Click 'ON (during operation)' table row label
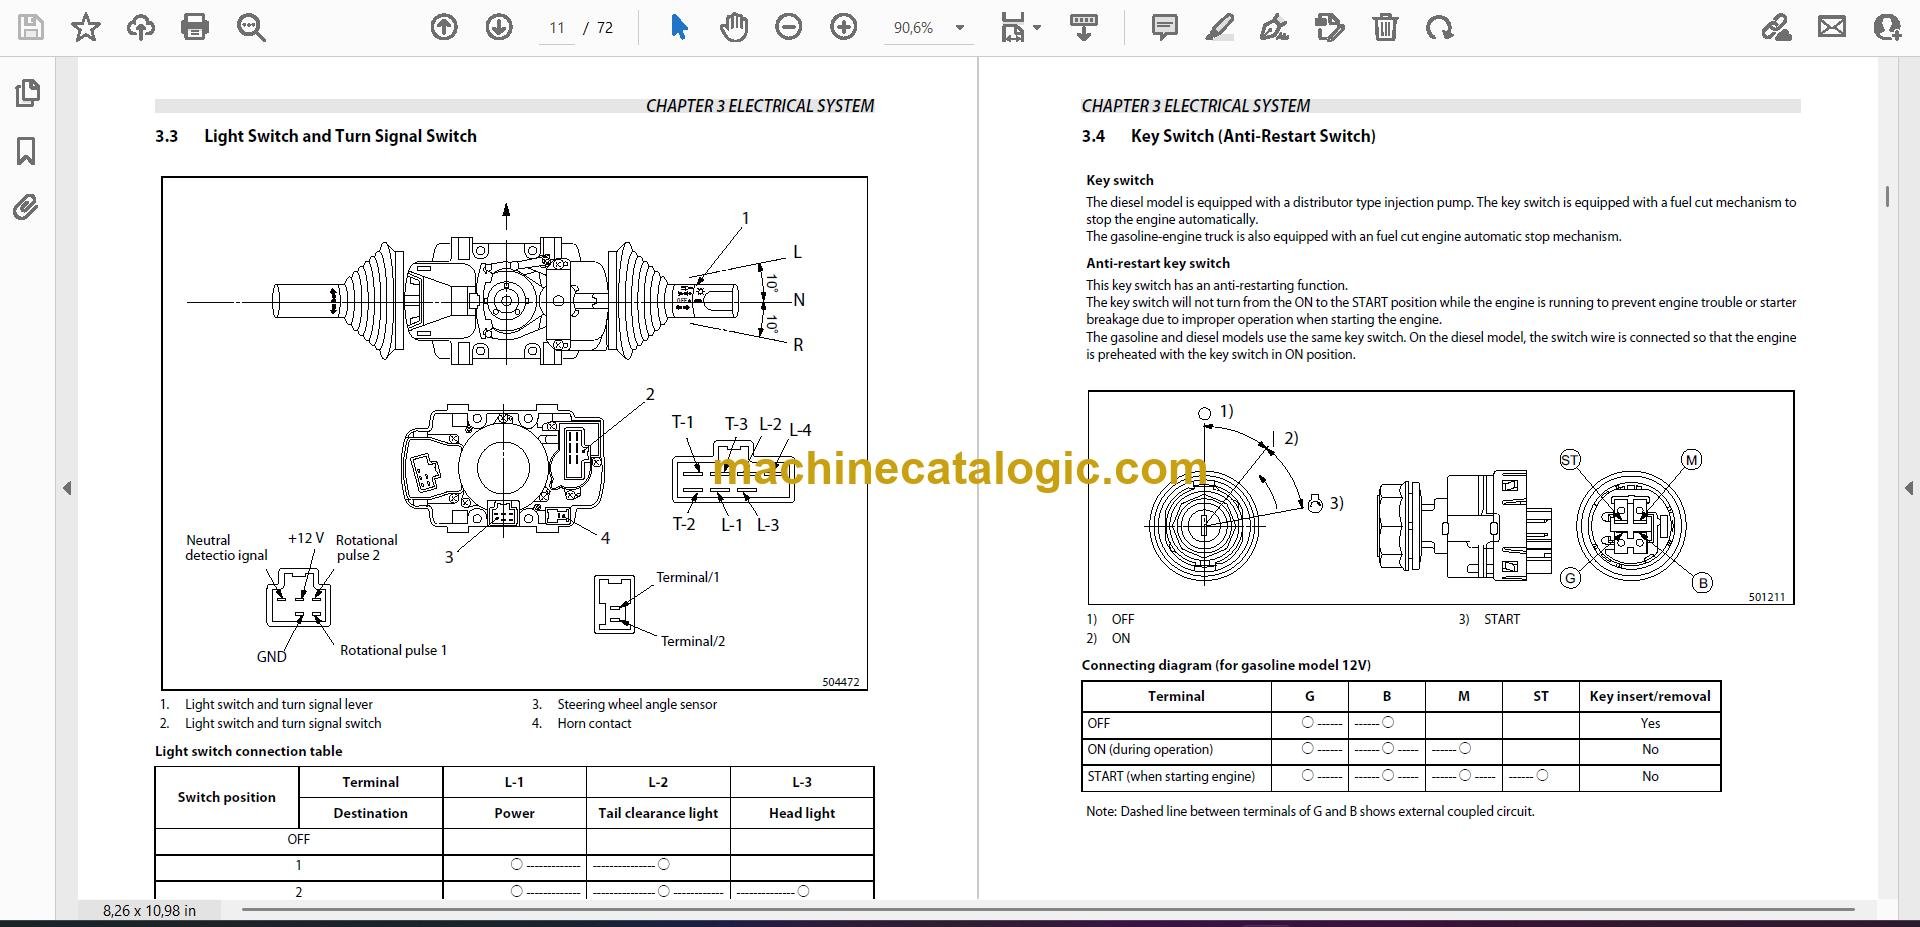 click(1150, 749)
